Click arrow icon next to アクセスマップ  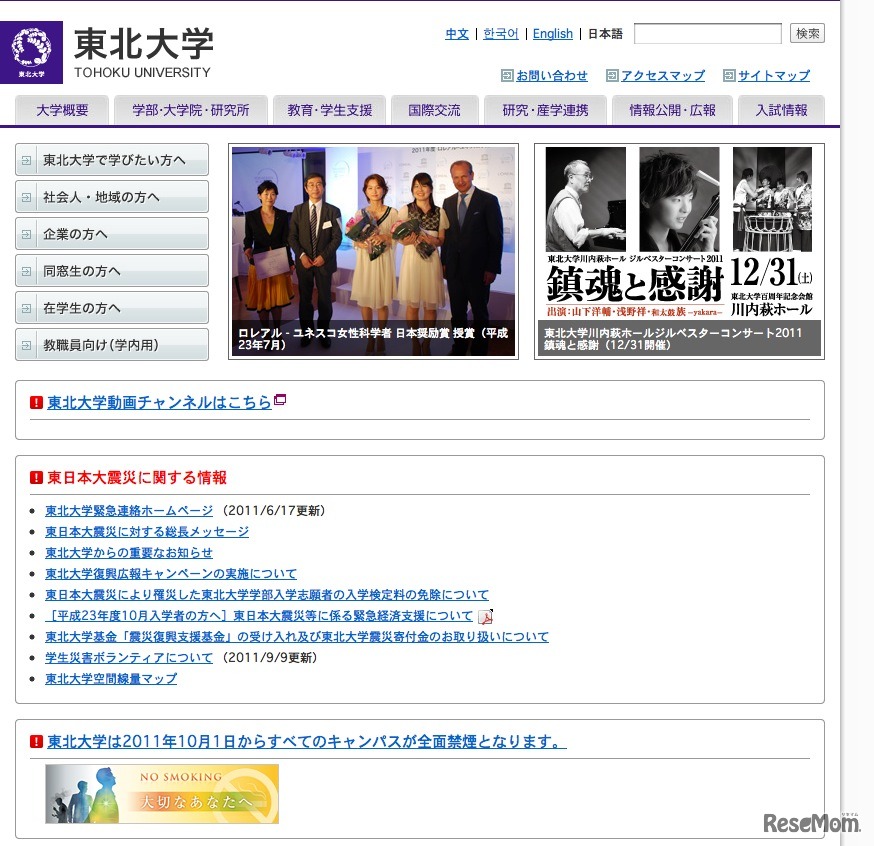point(612,75)
